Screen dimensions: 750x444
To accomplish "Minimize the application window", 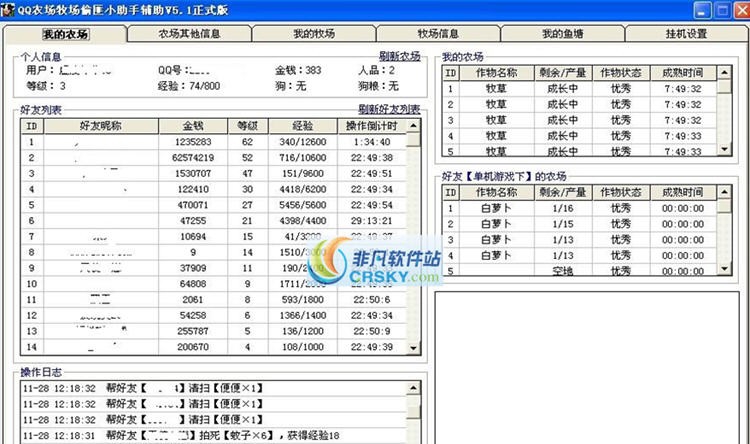I will pyautogui.click(x=702, y=10).
